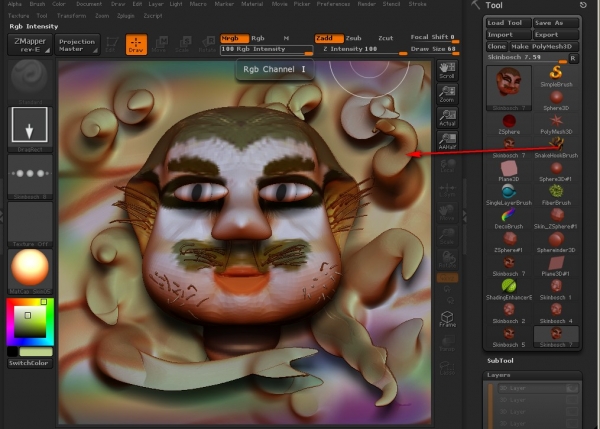The width and height of the screenshot is (600, 429).
Task: Select the DecoBrush tool
Action: [x=509, y=215]
